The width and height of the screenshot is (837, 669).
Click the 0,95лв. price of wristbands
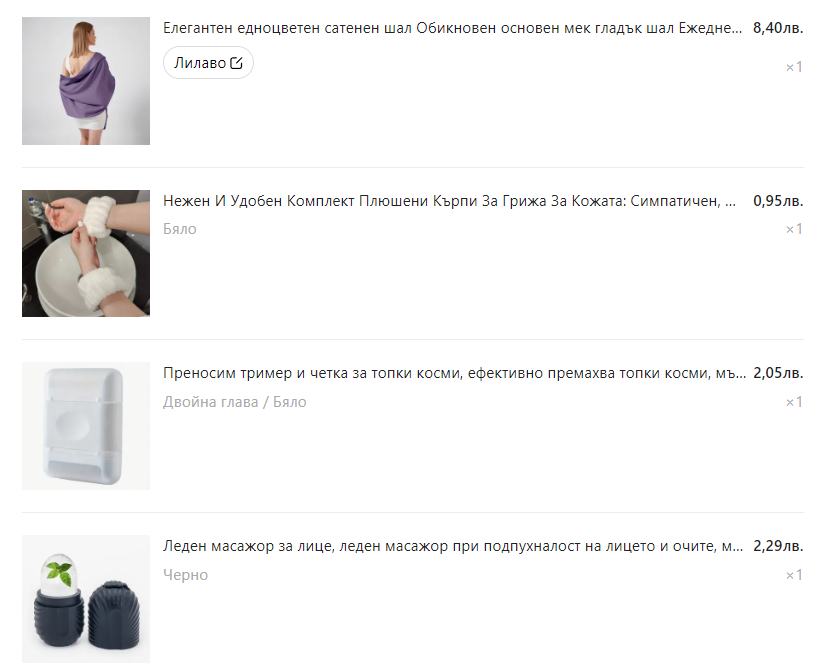(778, 201)
